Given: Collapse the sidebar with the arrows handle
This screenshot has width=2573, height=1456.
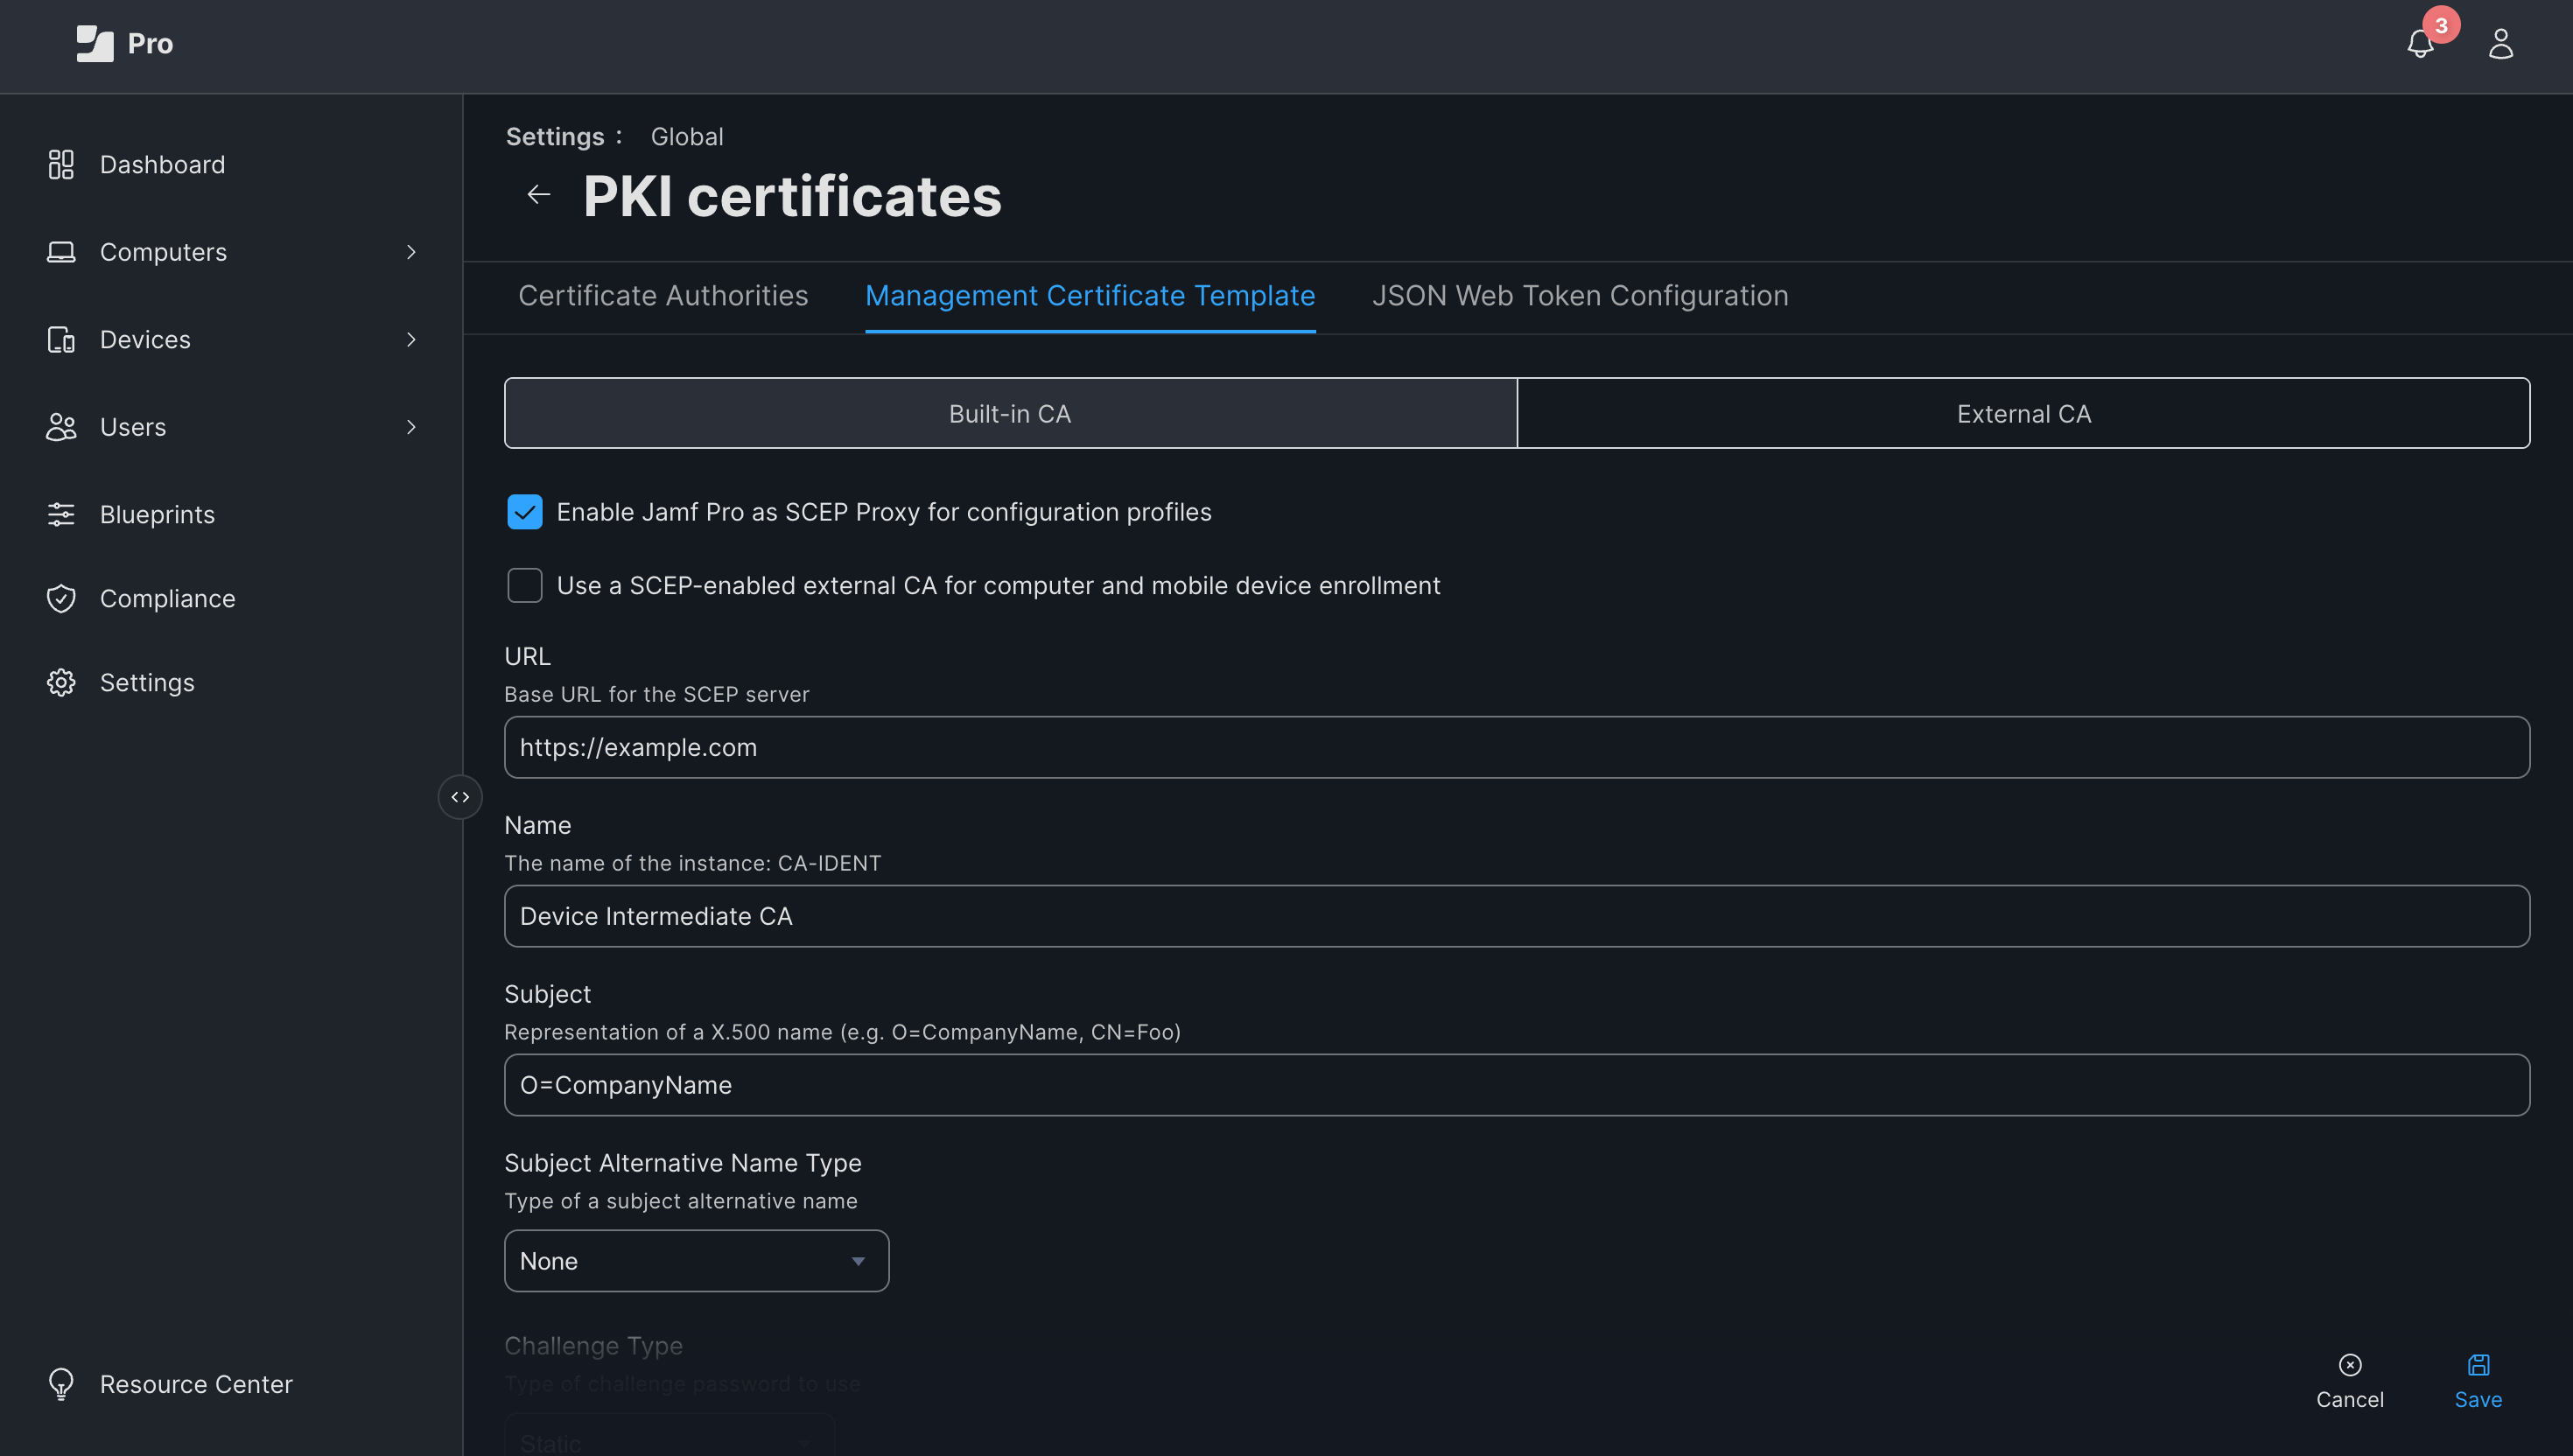Looking at the screenshot, I should 460,797.
